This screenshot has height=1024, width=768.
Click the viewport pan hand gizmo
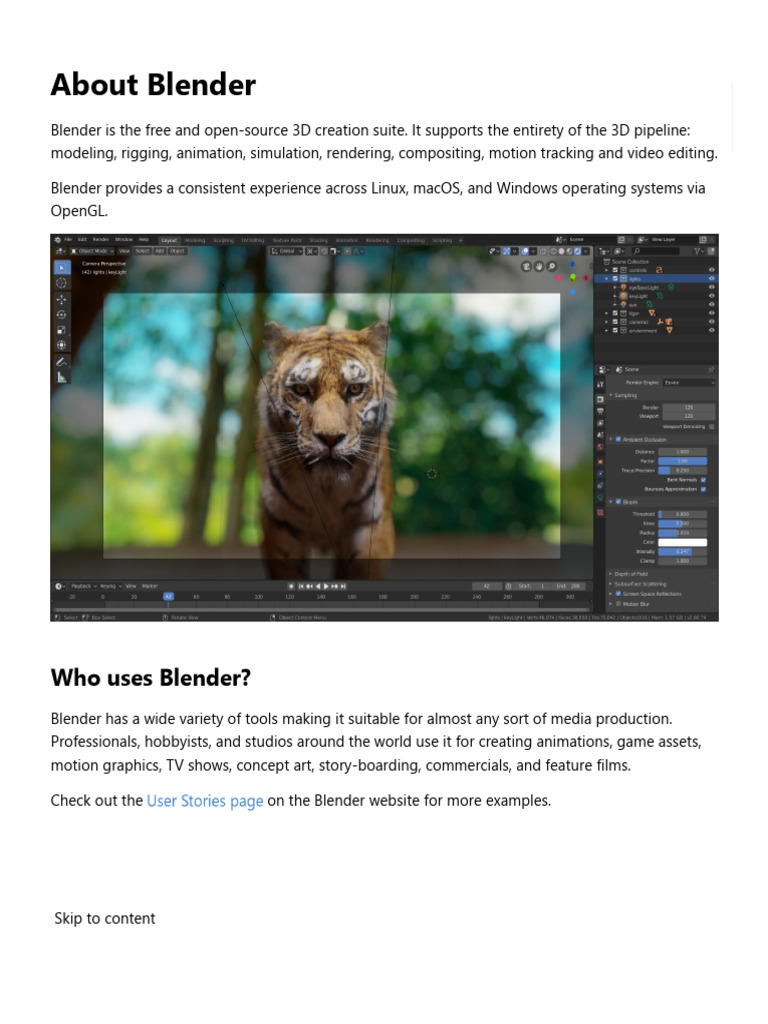540,266
